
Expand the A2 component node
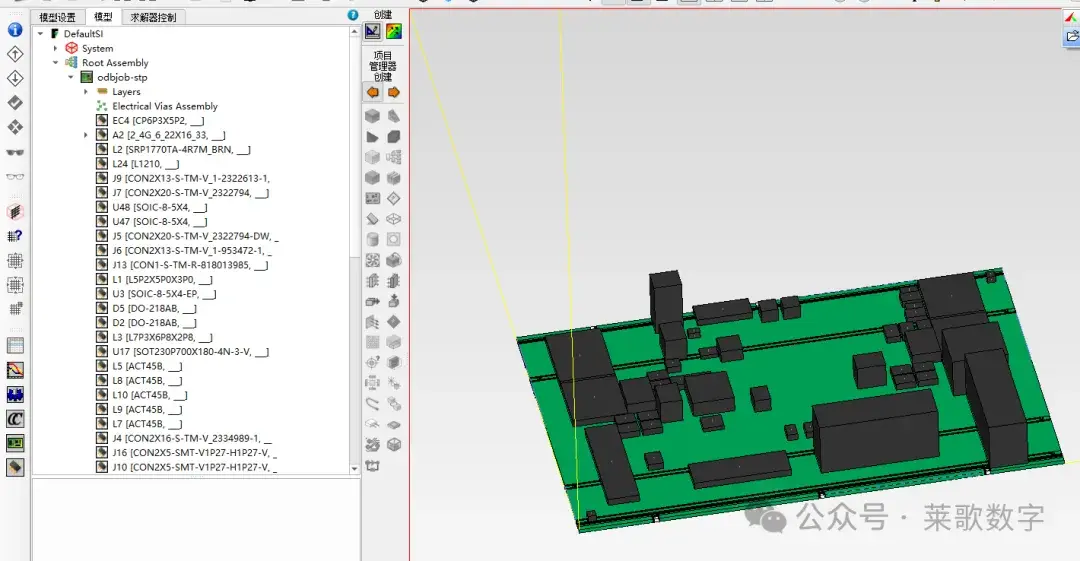tap(86, 135)
